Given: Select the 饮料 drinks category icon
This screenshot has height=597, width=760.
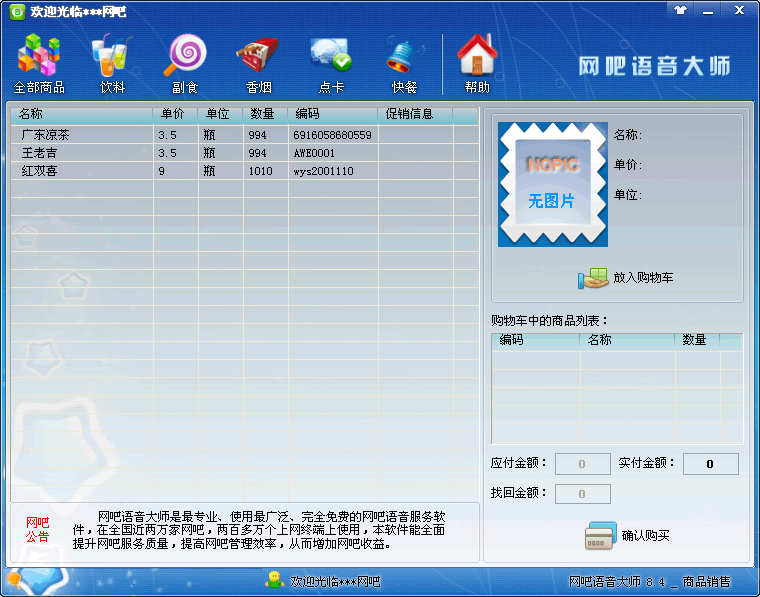Looking at the screenshot, I should tap(111, 63).
